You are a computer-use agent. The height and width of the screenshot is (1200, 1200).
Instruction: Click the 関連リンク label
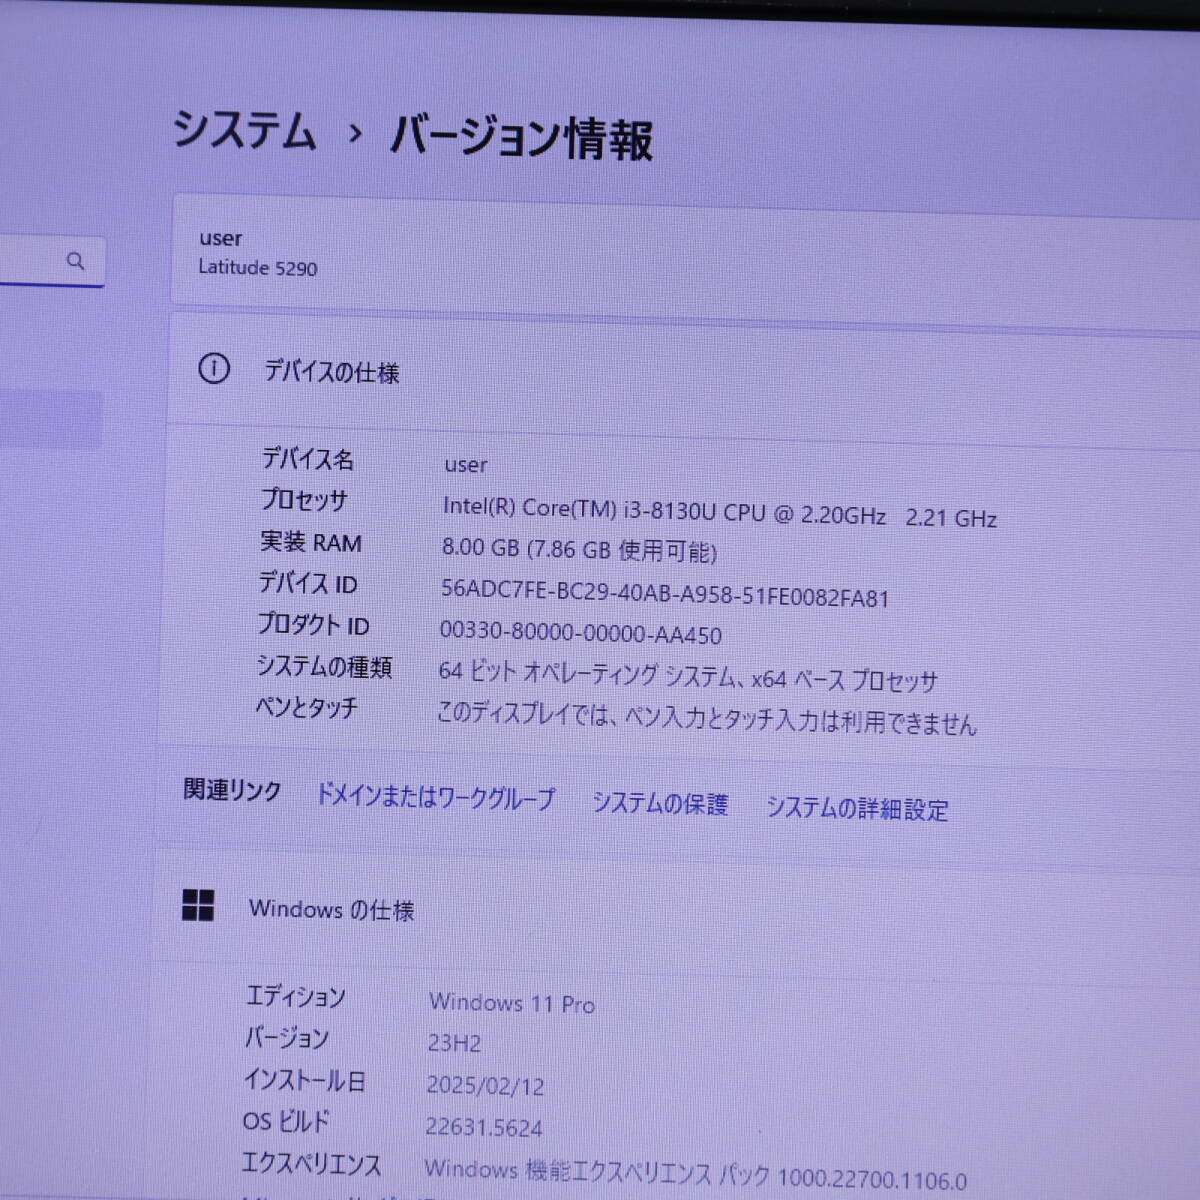click(x=232, y=790)
